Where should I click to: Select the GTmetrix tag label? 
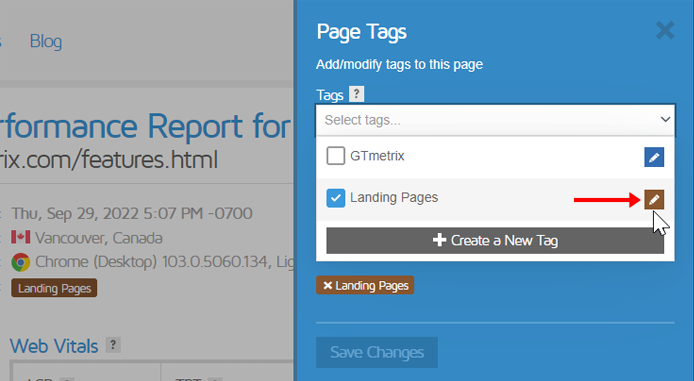(x=377, y=156)
